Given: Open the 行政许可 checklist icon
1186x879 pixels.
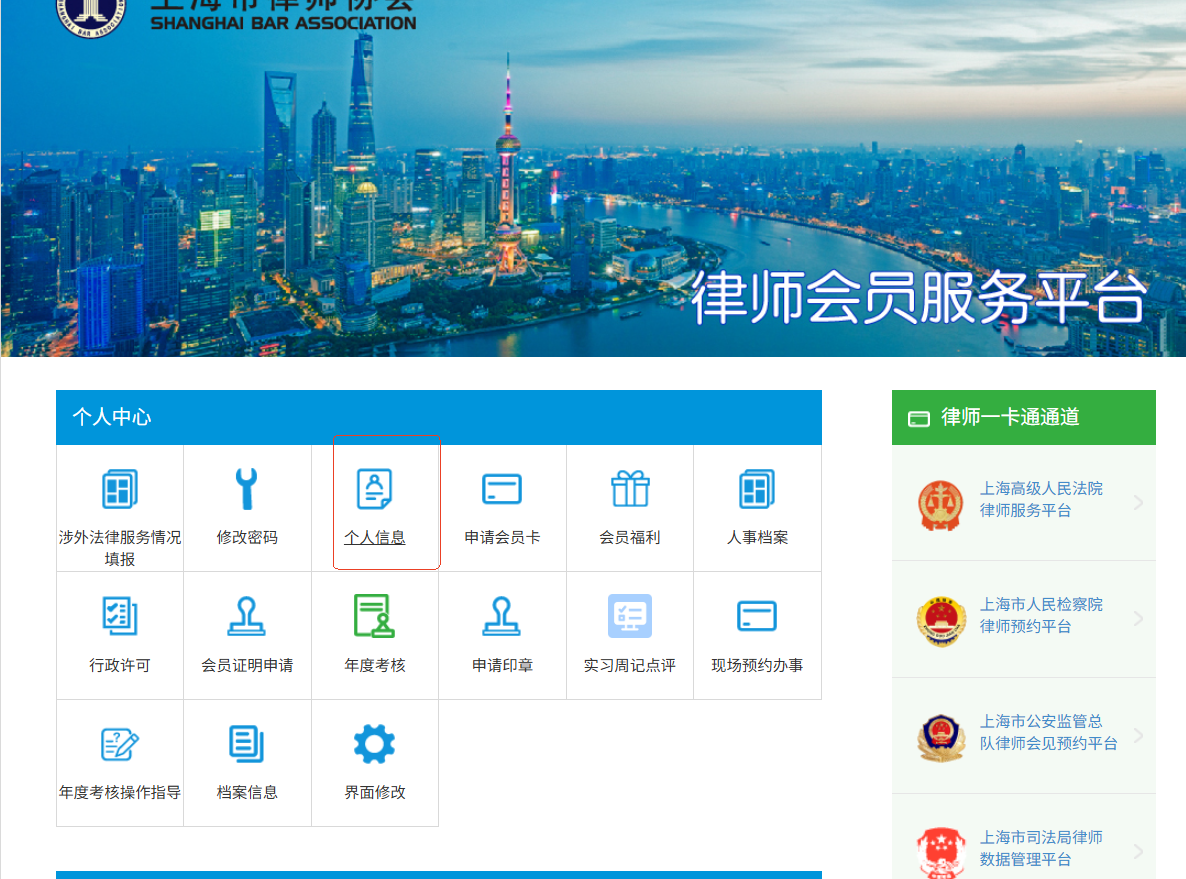Looking at the screenshot, I should (x=120, y=616).
